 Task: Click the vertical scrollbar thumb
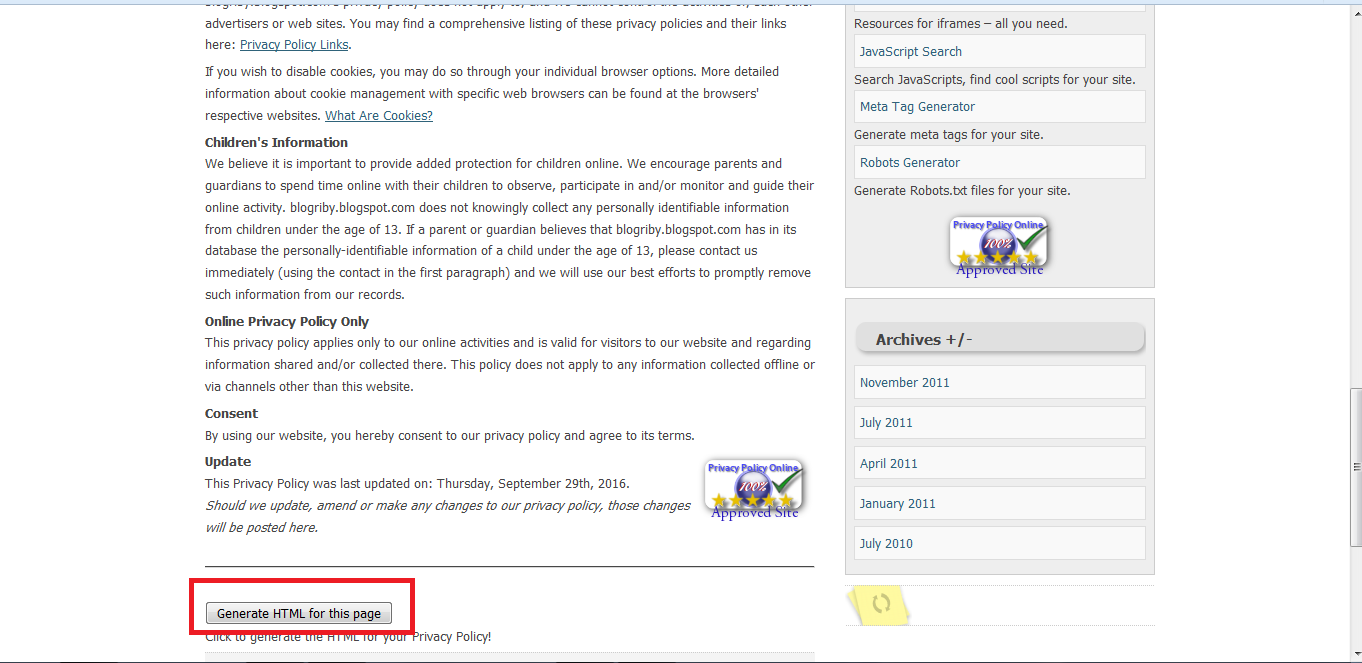[x=1355, y=466]
